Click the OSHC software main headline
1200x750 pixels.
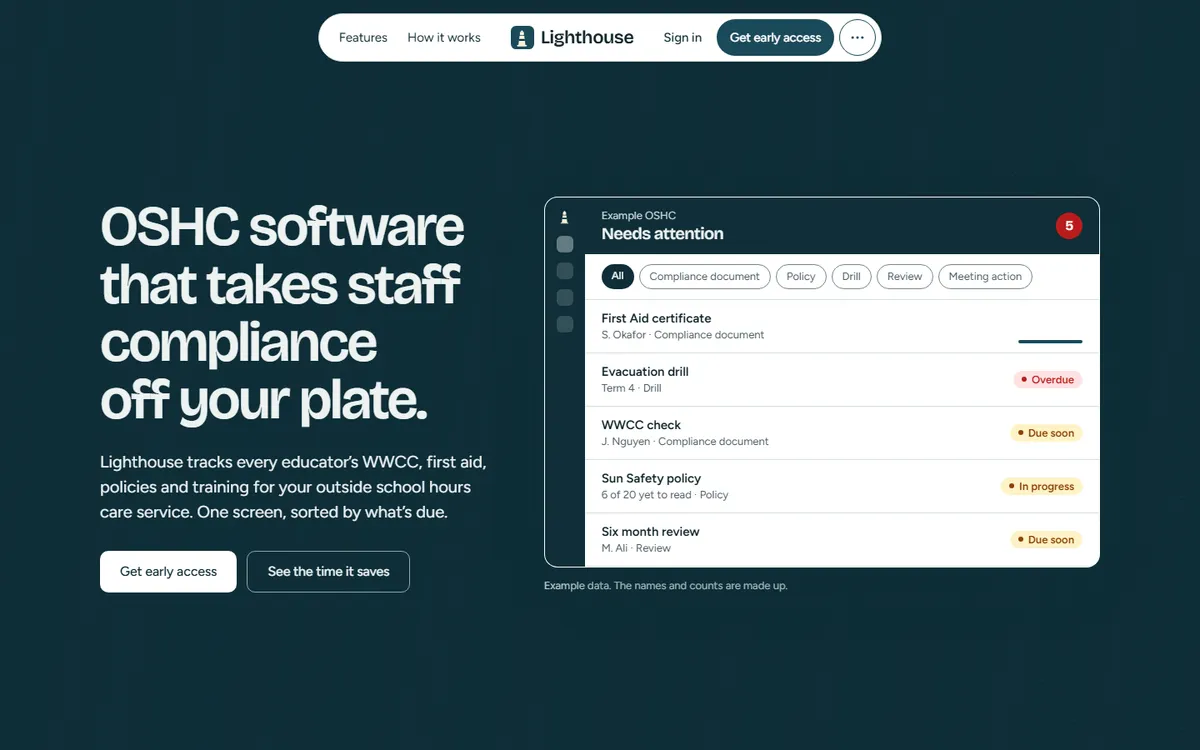coord(282,314)
